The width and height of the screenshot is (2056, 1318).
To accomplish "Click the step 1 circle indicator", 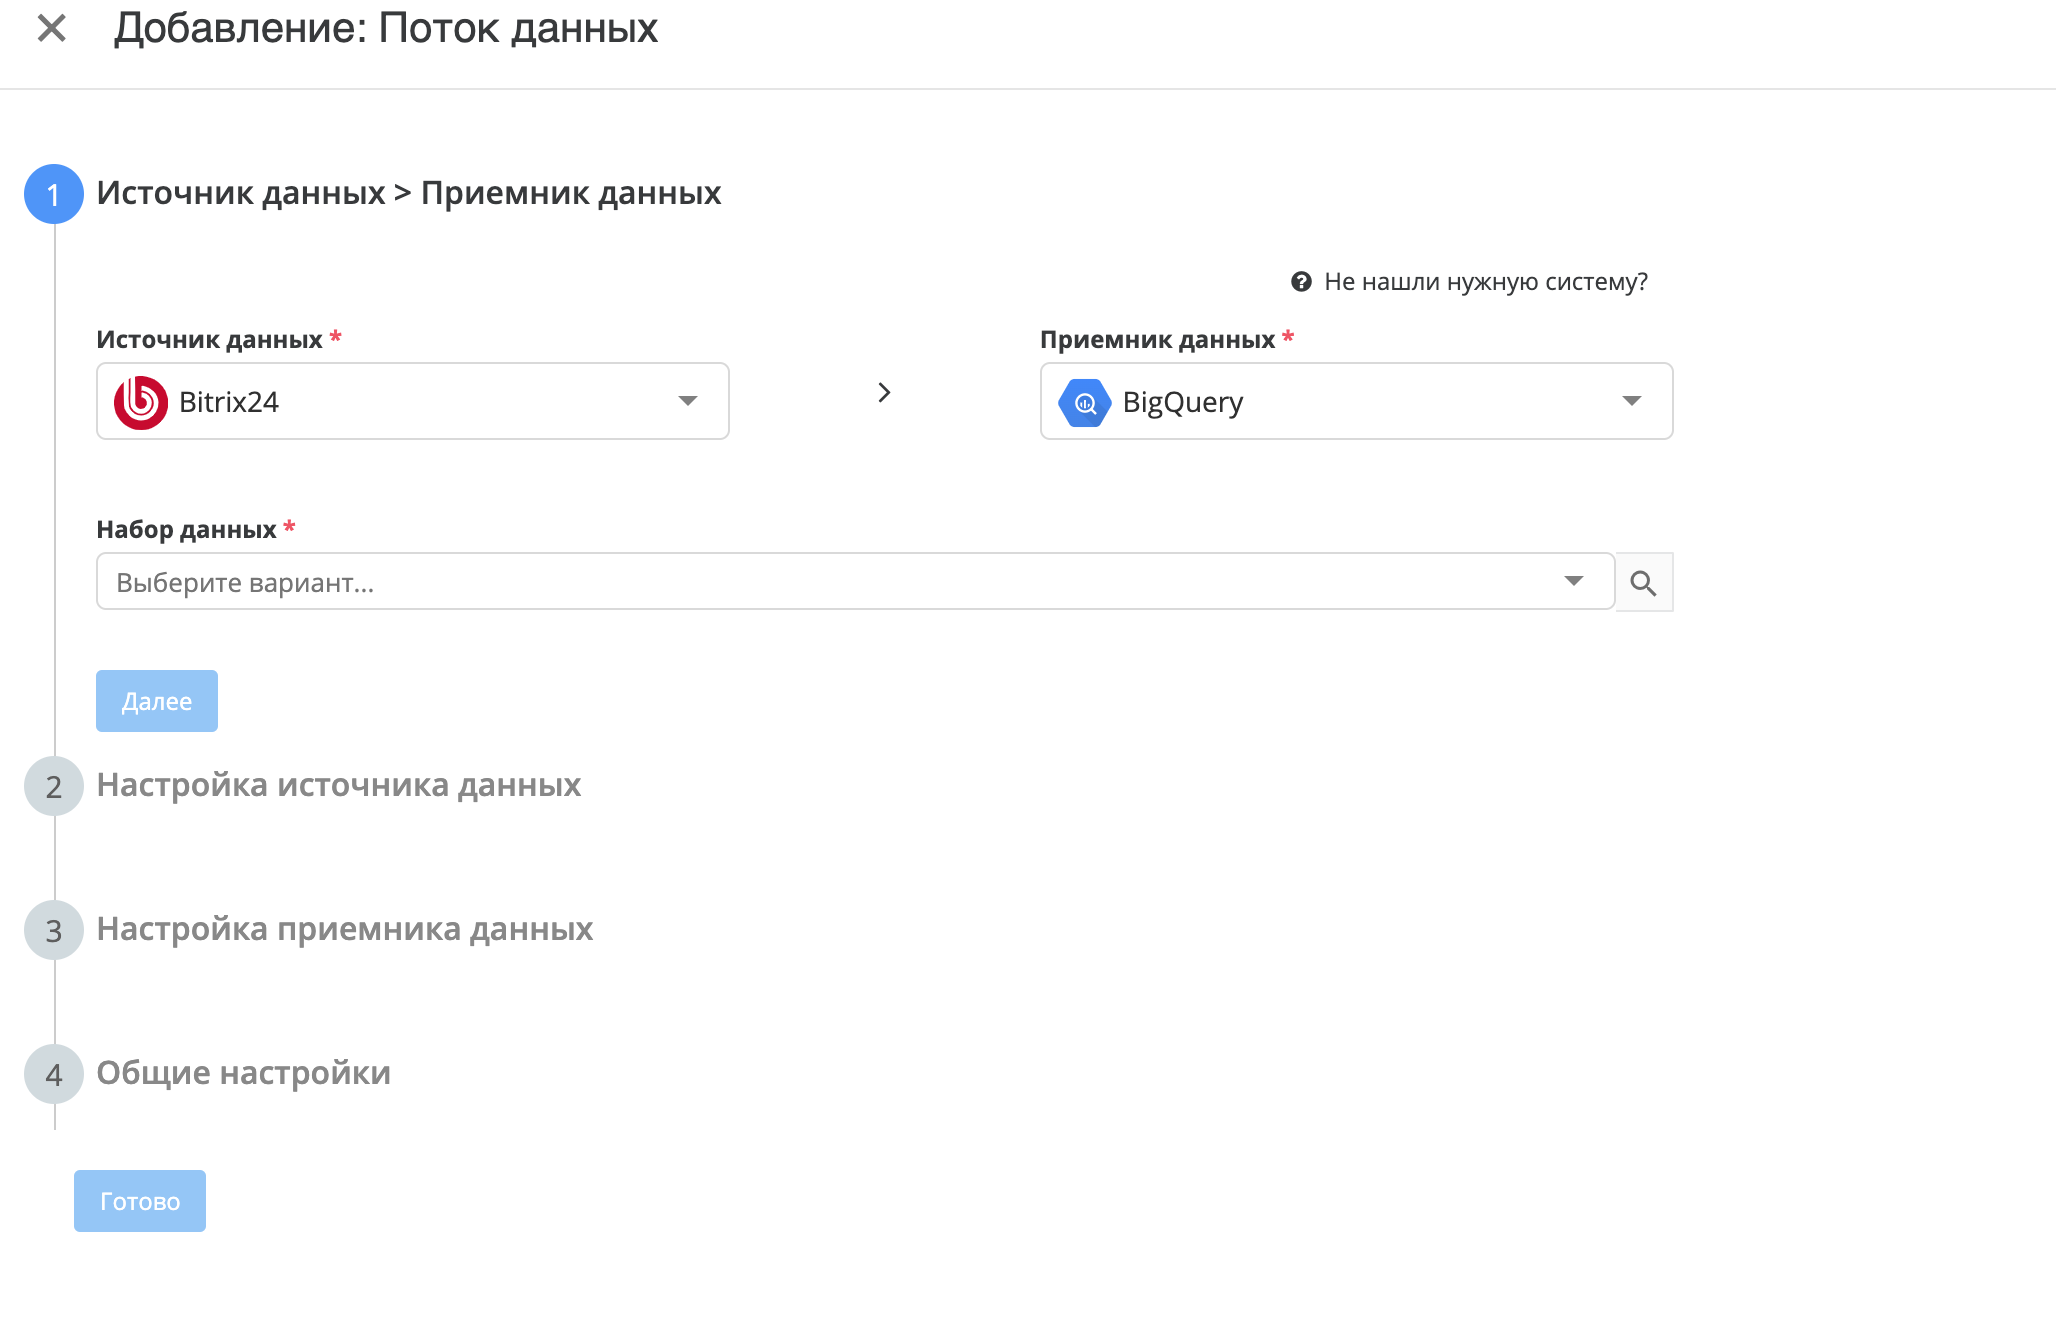I will (54, 194).
